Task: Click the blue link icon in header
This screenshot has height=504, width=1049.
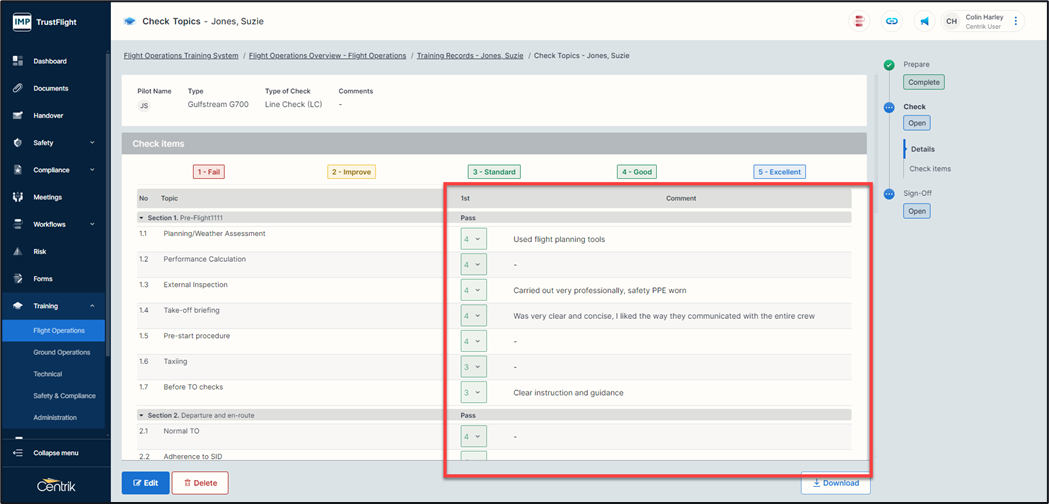Action: pyautogui.click(x=891, y=21)
